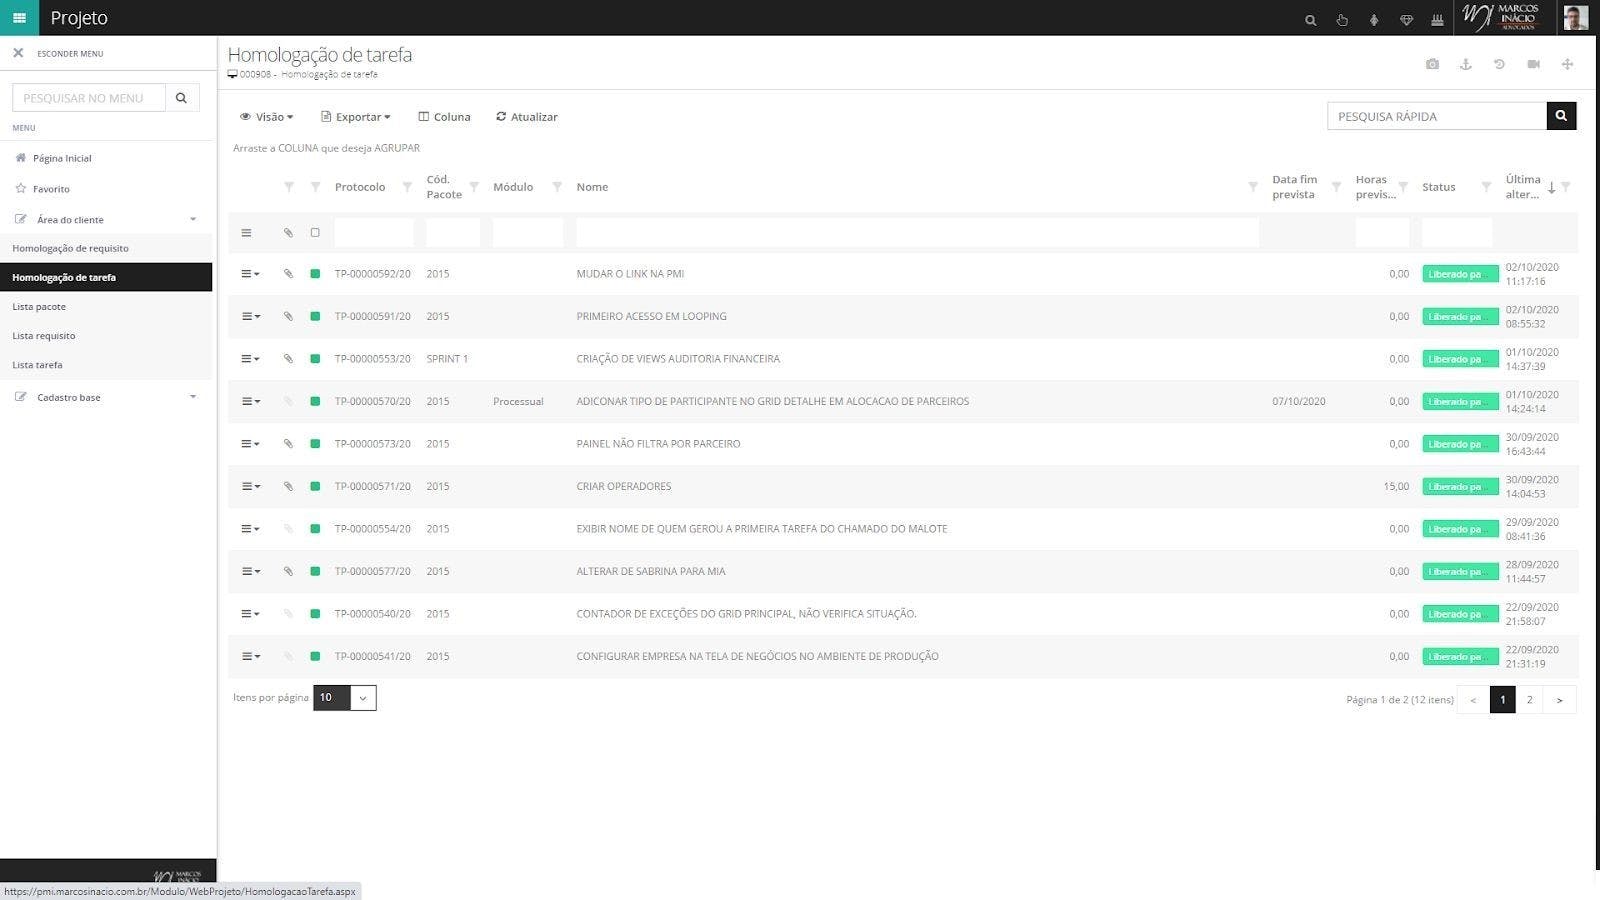Click the diamond icon in top bar
The width and height of the screenshot is (1600, 900).
1406,20
